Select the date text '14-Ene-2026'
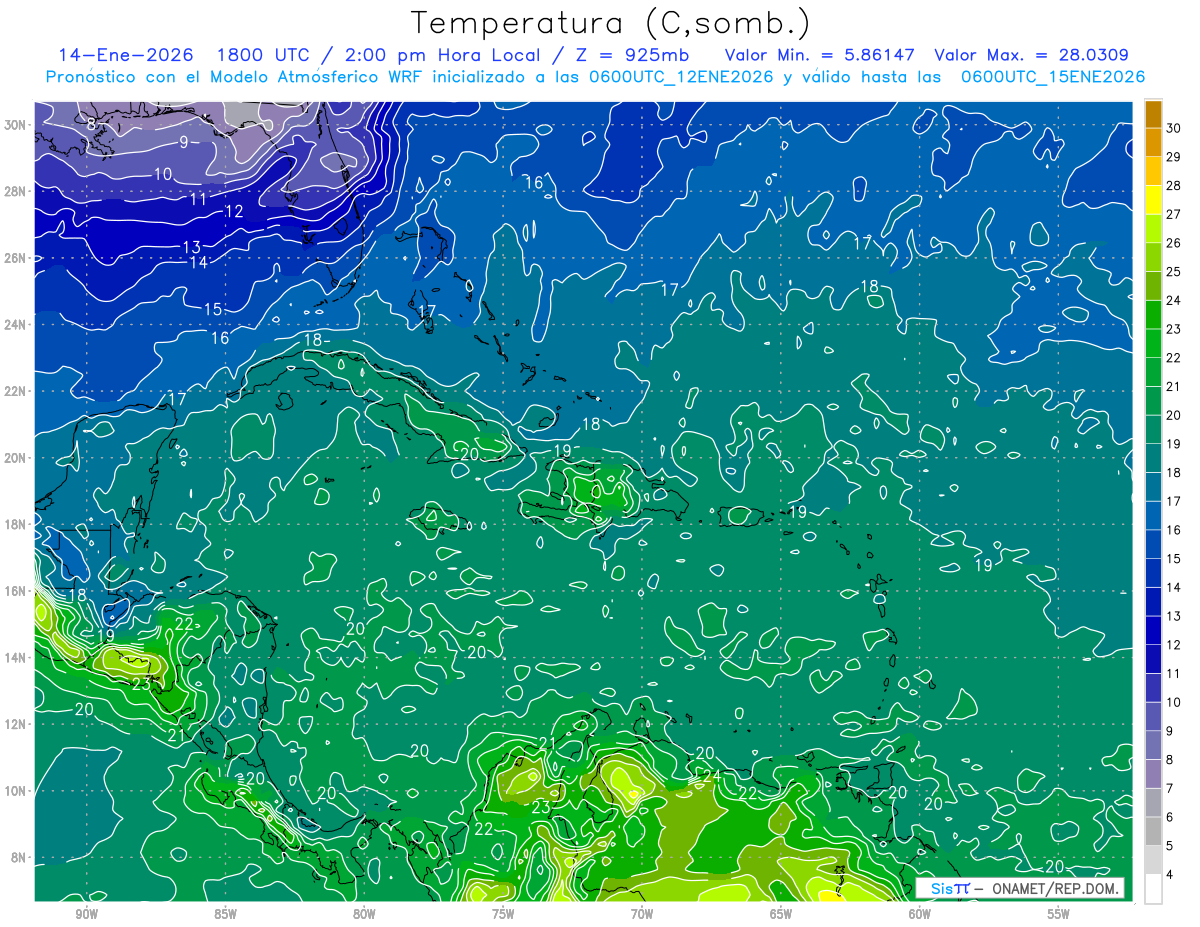This screenshot has height=927, width=1200. (127, 55)
